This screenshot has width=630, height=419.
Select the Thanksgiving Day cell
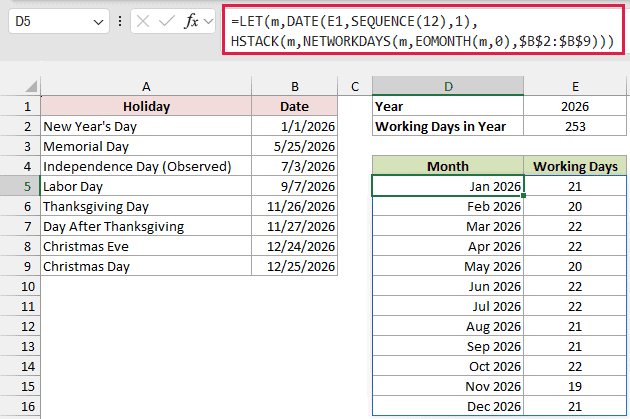[146, 206]
